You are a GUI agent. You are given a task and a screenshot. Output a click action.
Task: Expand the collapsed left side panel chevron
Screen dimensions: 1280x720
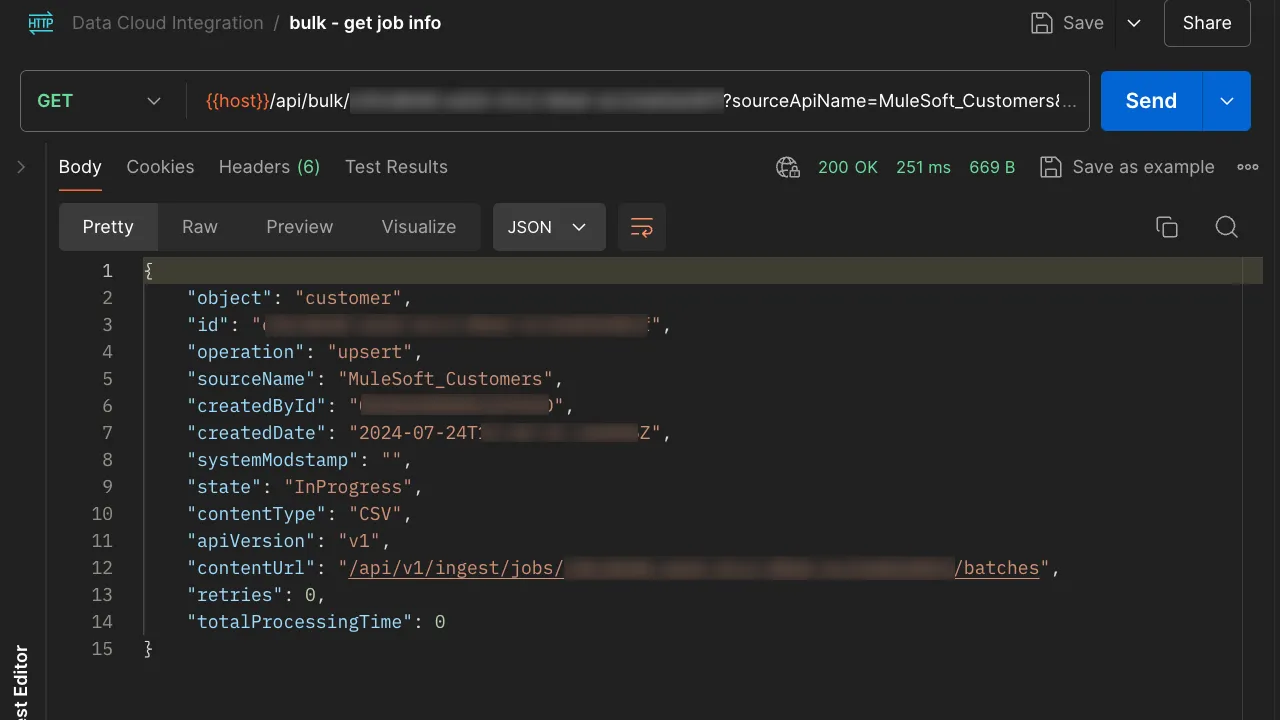(21, 167)
